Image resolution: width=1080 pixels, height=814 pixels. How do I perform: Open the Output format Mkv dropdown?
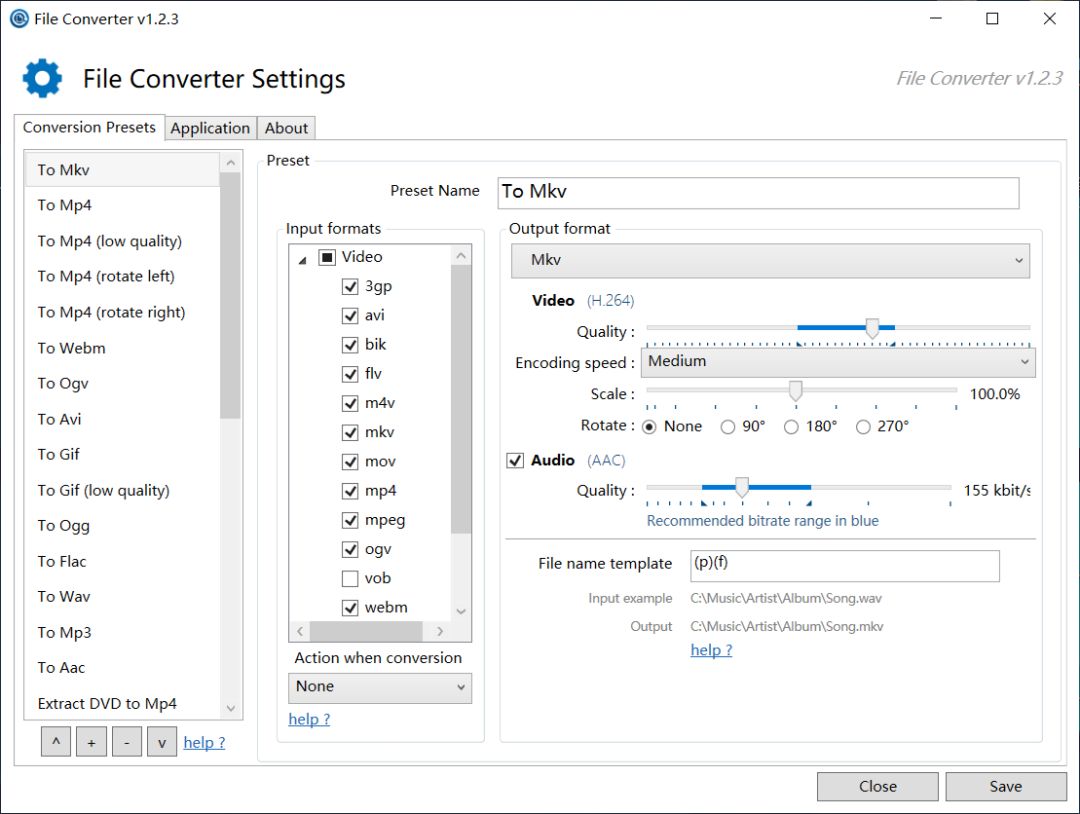[769, 260]
